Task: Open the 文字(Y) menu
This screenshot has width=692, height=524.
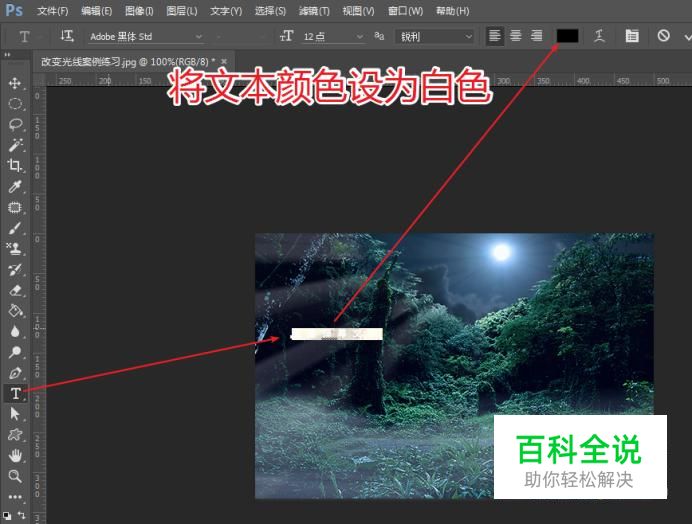Action: pos(226,11)
